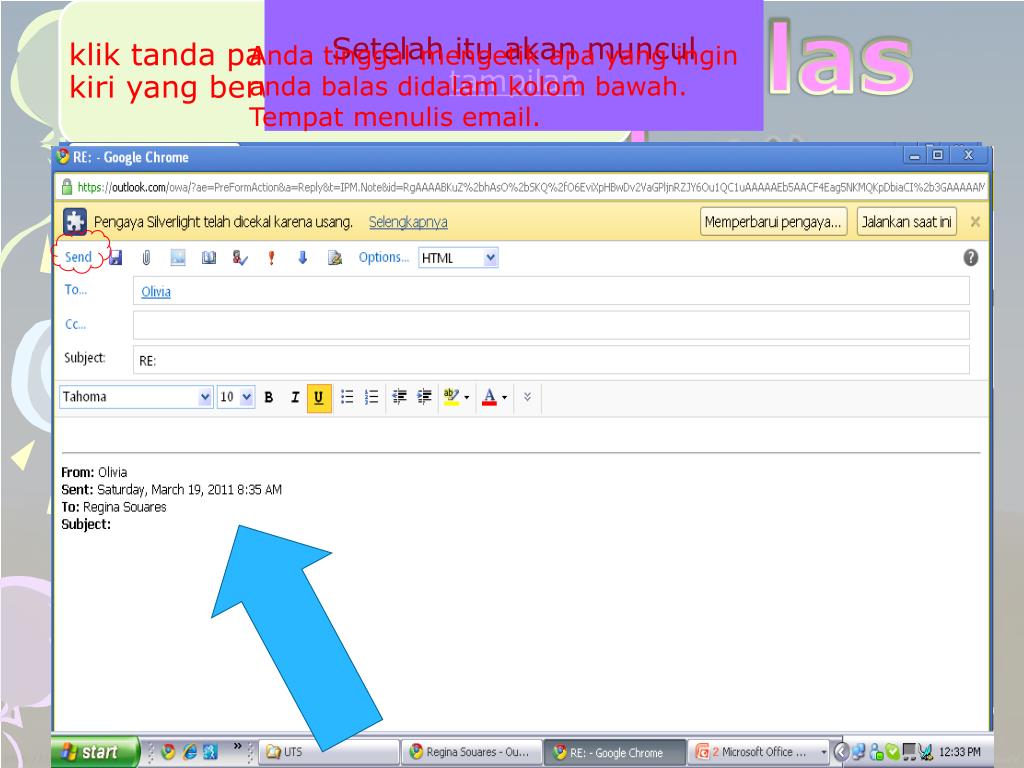Screen dimensions: 1024x768
Task: Click the Decrease Indent icon
Action: point(400,397)
